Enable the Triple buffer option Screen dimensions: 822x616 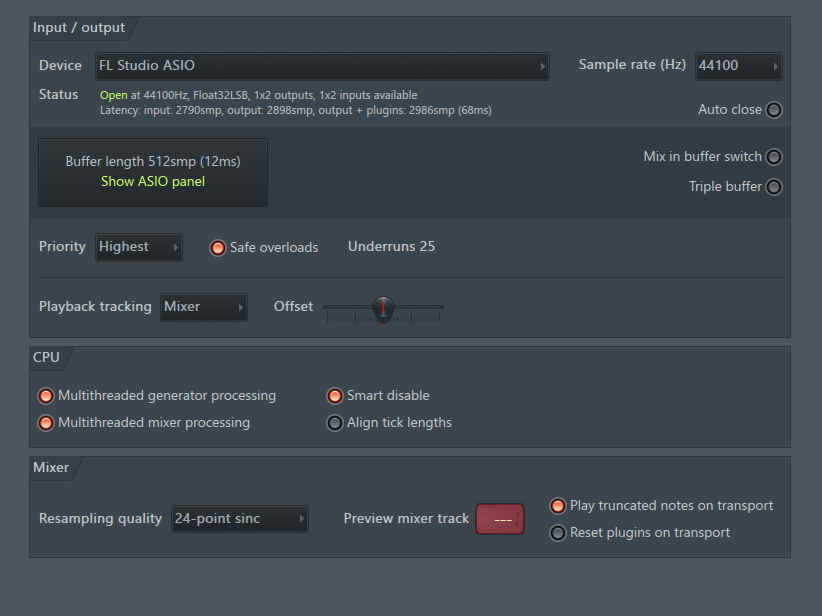click(x=774, y=187)
